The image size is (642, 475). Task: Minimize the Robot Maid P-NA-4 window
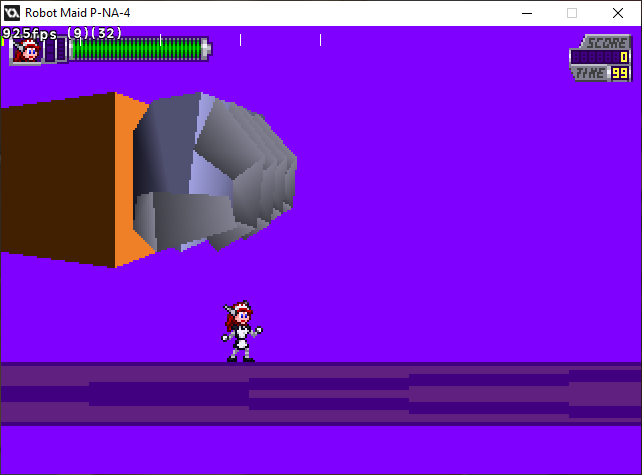click(x=527, y=13)
